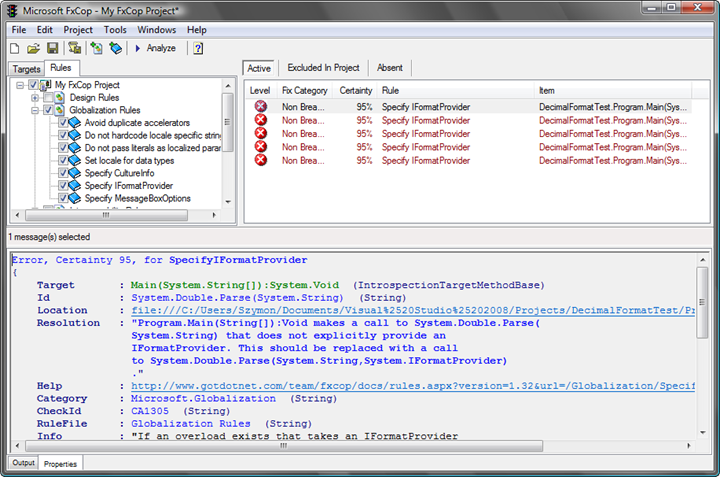Open the Help menu
The height and width of the screenshot is (477, 720).
point(197,30)
